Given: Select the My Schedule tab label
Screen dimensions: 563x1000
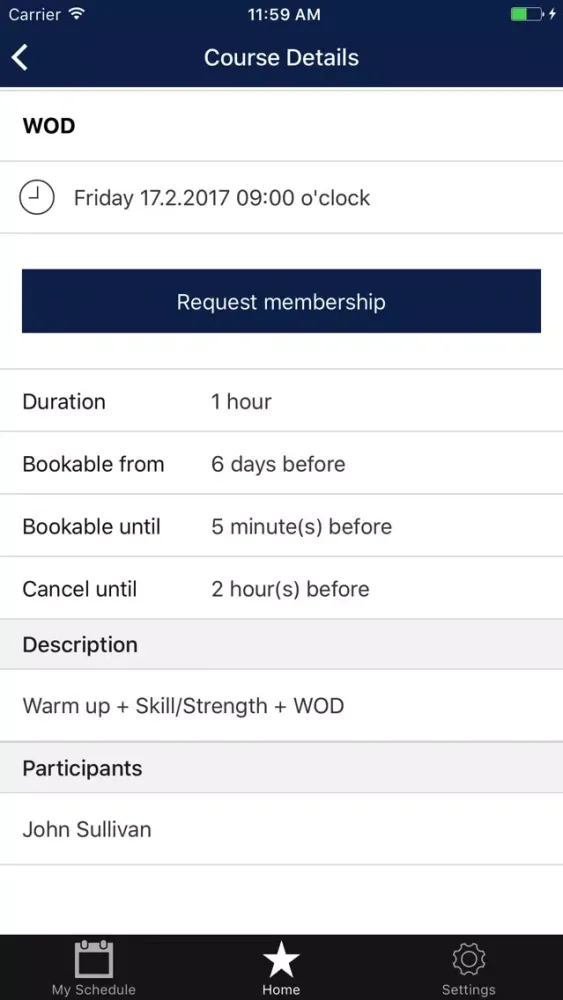Looking at the screenshot, I should pos(94,990).
